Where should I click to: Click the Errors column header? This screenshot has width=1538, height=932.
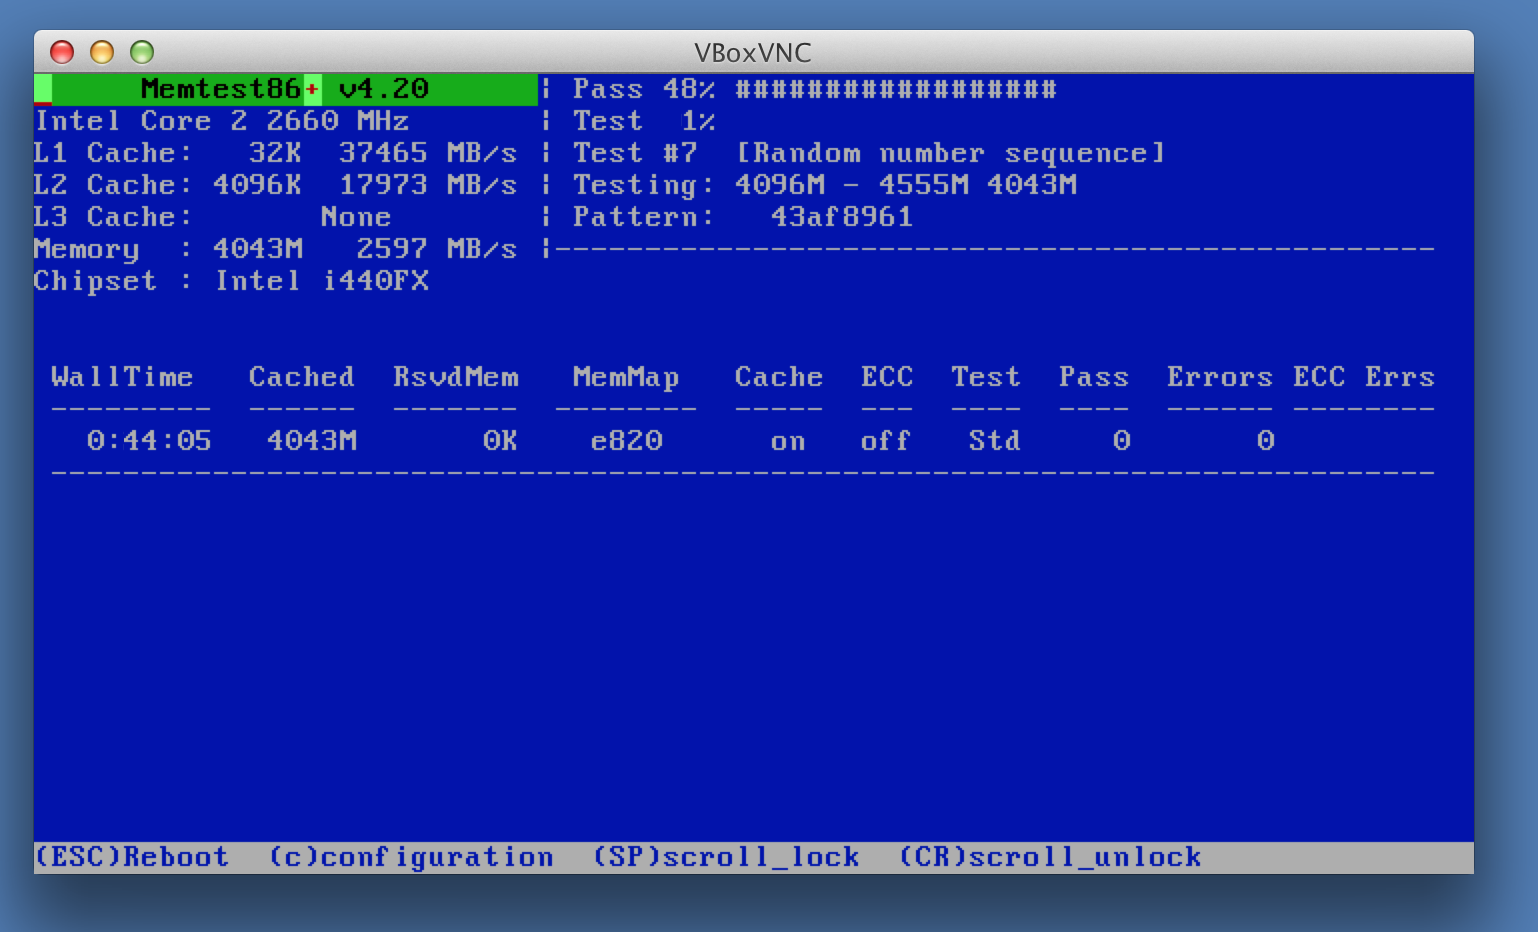1220,377
